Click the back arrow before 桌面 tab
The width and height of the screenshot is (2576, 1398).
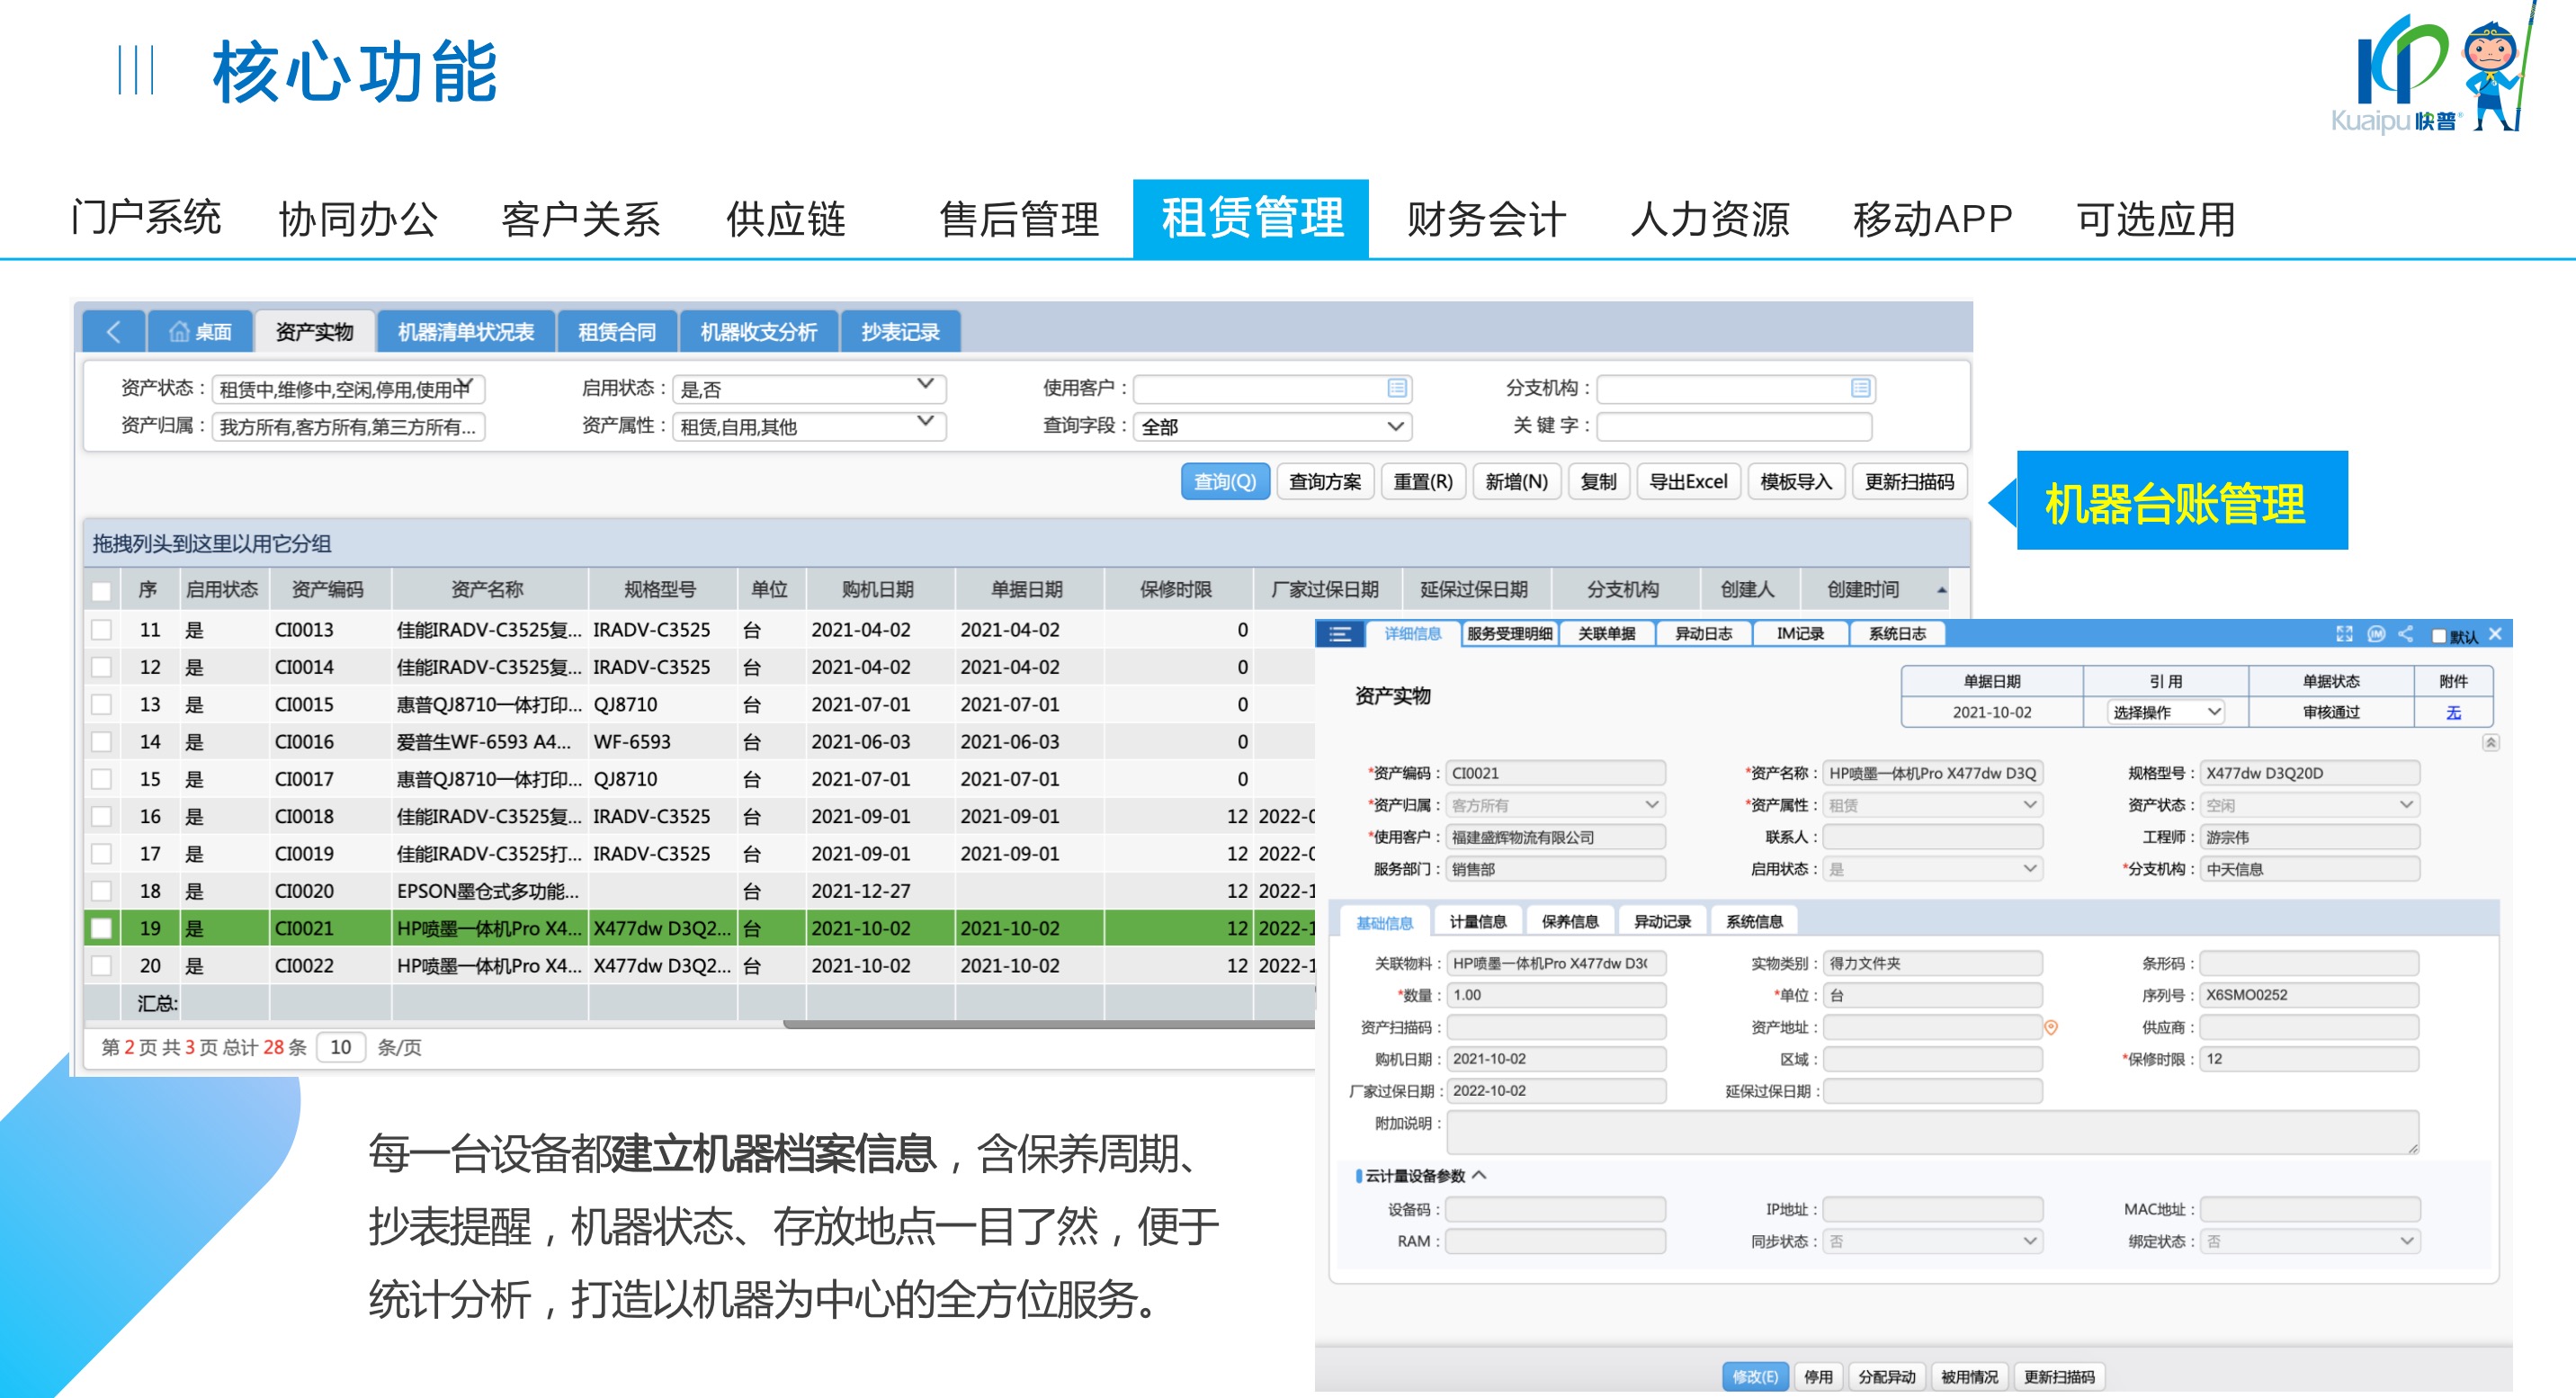pyautogui.click(x=113, y=332)
